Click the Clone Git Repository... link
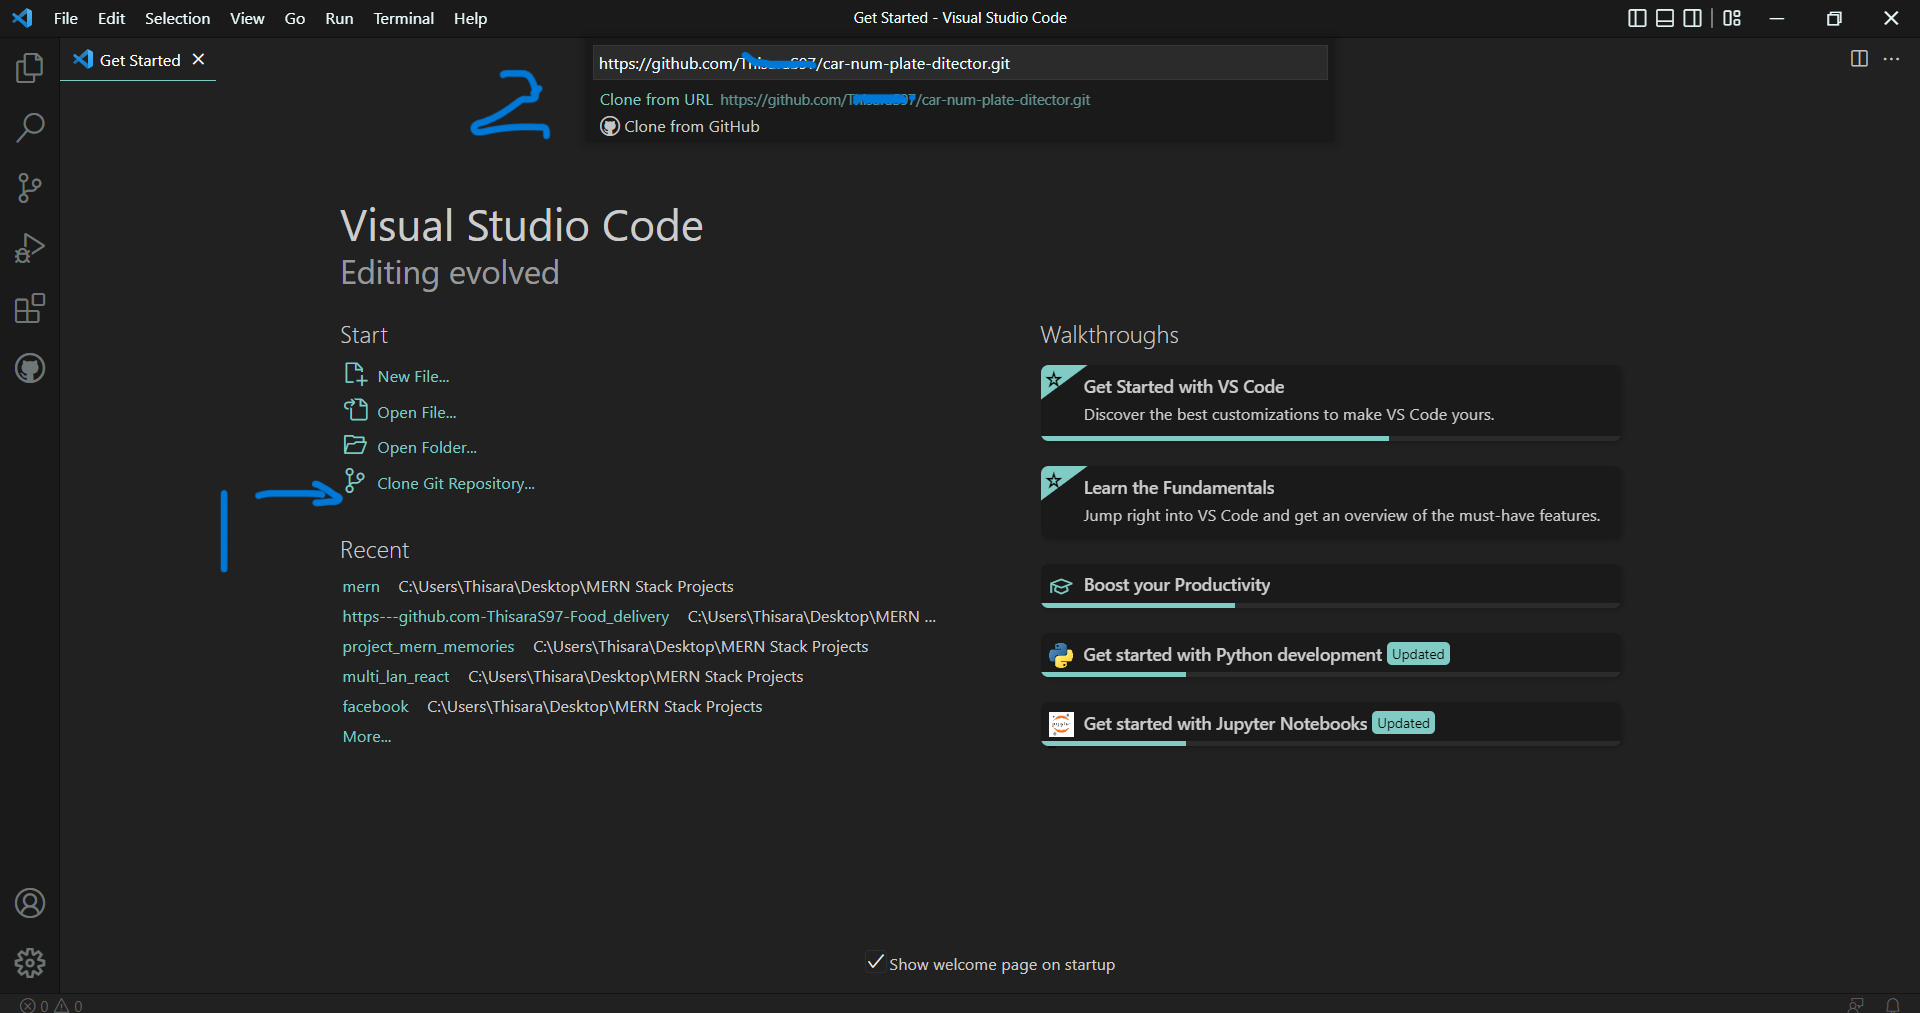The height and width of the screenshot is (1013, 1920). click(456, 483)
